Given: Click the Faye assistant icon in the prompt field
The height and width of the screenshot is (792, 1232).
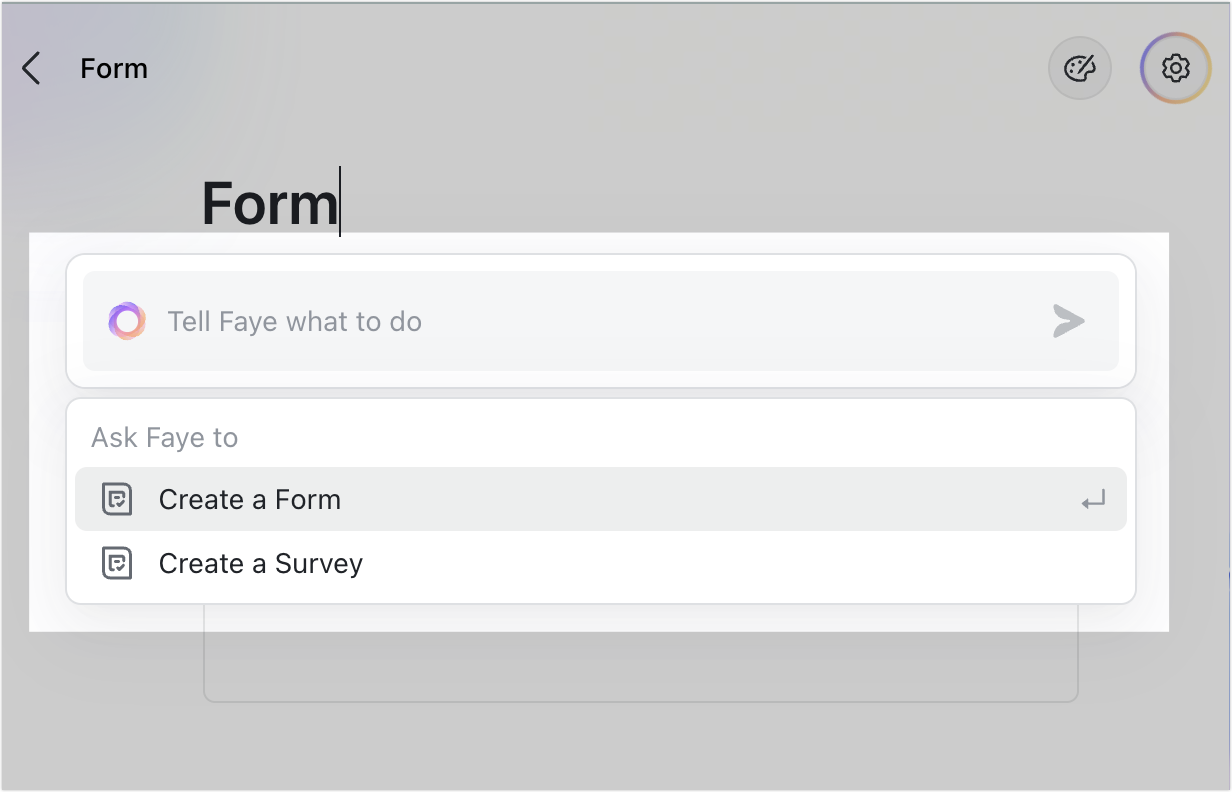Looking at the screenshot, I should [127, 321].
